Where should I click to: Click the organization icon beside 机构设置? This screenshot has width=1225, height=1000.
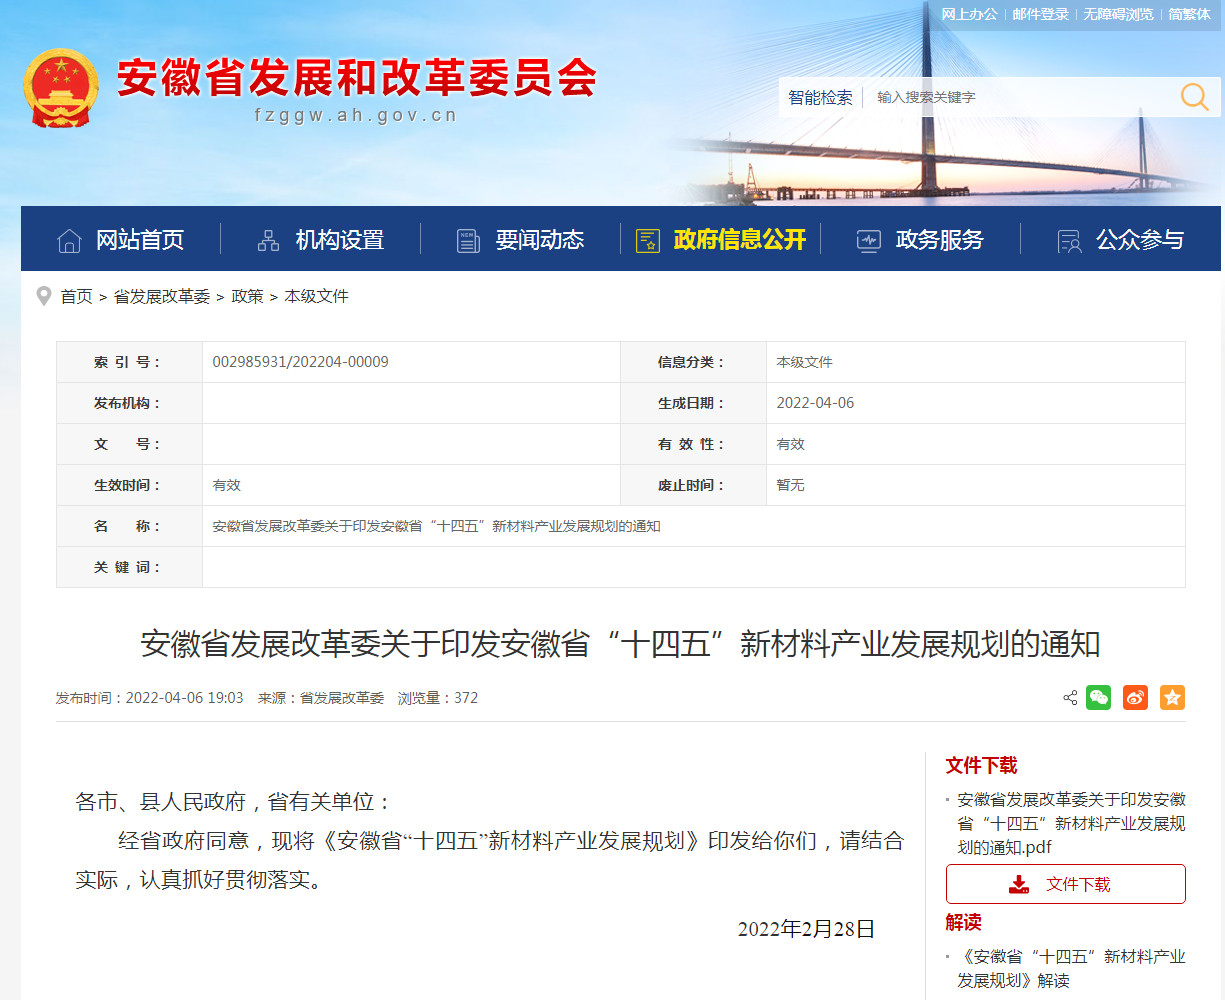tap(269, 240)
